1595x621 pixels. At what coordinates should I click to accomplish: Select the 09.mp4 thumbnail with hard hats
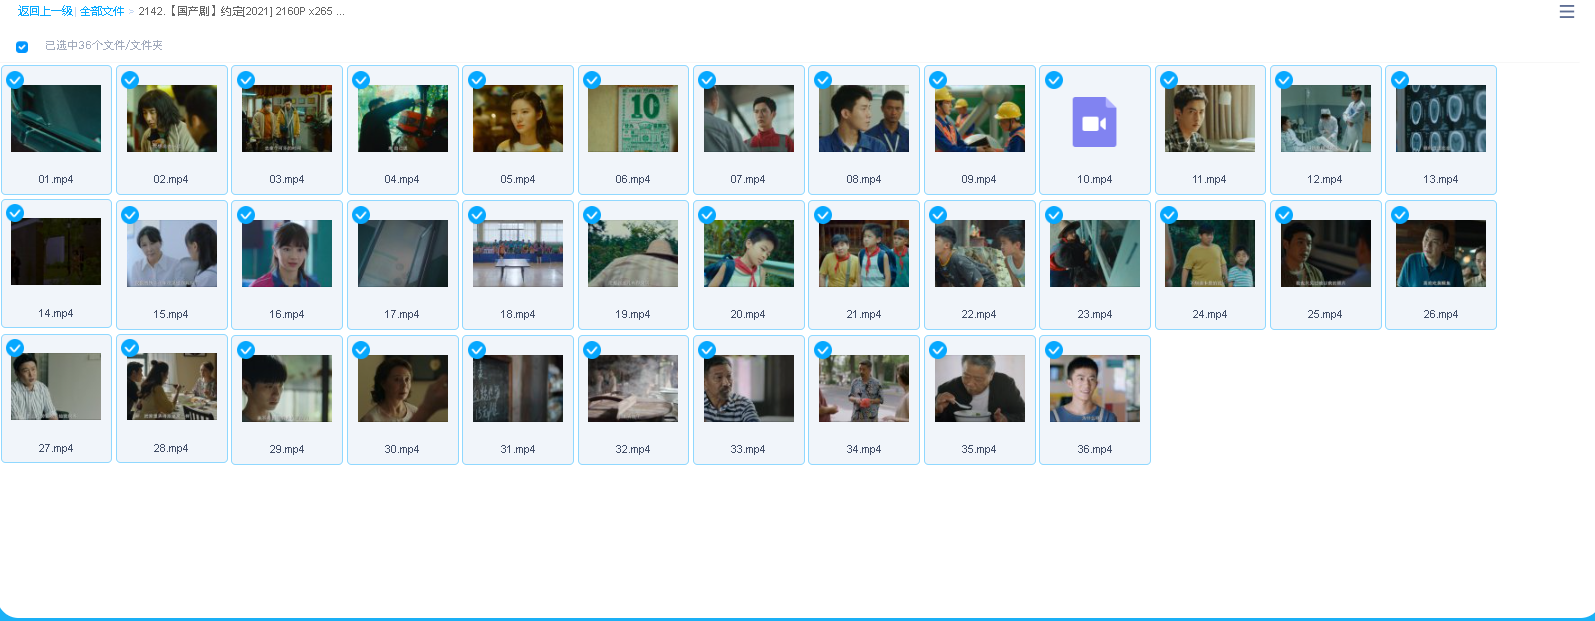coord(979,119)
